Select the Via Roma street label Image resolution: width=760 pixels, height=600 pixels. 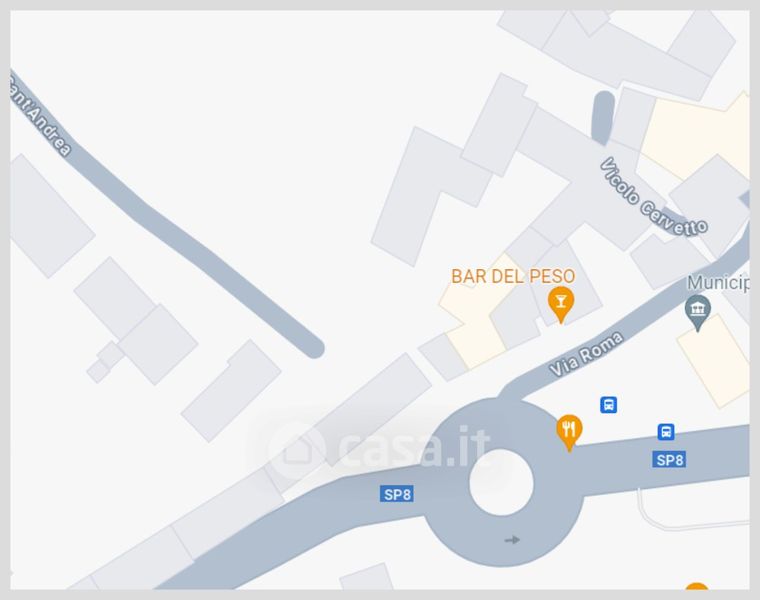pyautogui.click(x=586, y=354)
